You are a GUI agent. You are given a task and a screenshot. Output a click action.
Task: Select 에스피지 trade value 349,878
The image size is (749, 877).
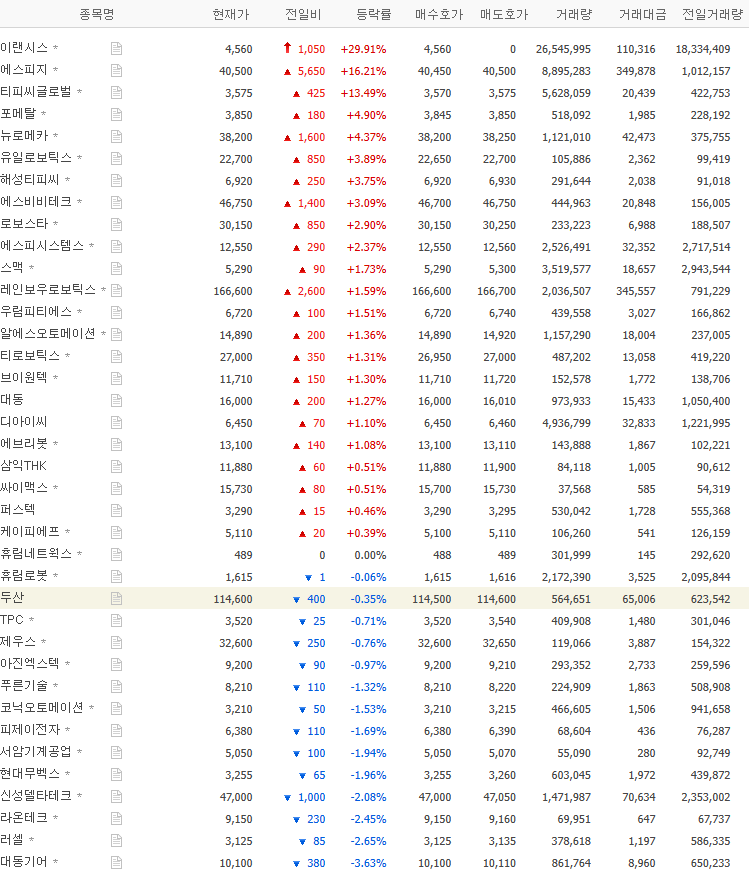tap(635, 71)
